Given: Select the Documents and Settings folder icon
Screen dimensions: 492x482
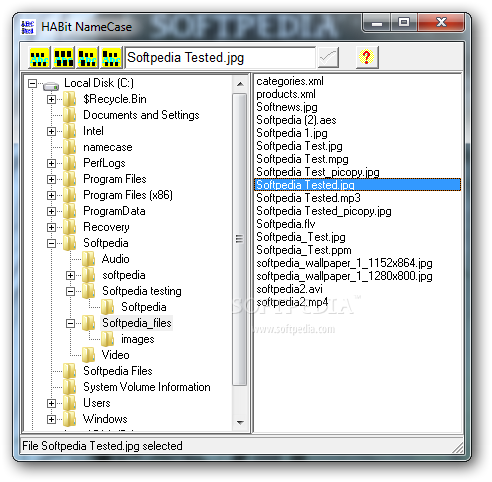Looking at the screenshot, I should (70, 115).
